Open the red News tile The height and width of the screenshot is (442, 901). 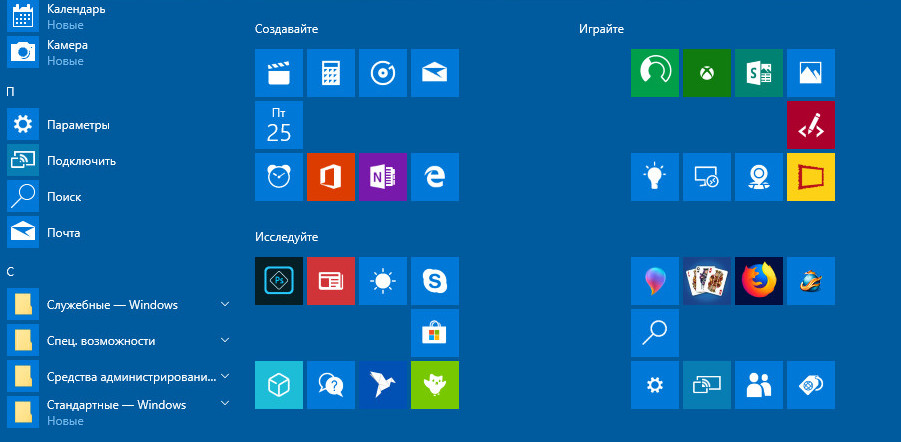[x=330, y=281]
